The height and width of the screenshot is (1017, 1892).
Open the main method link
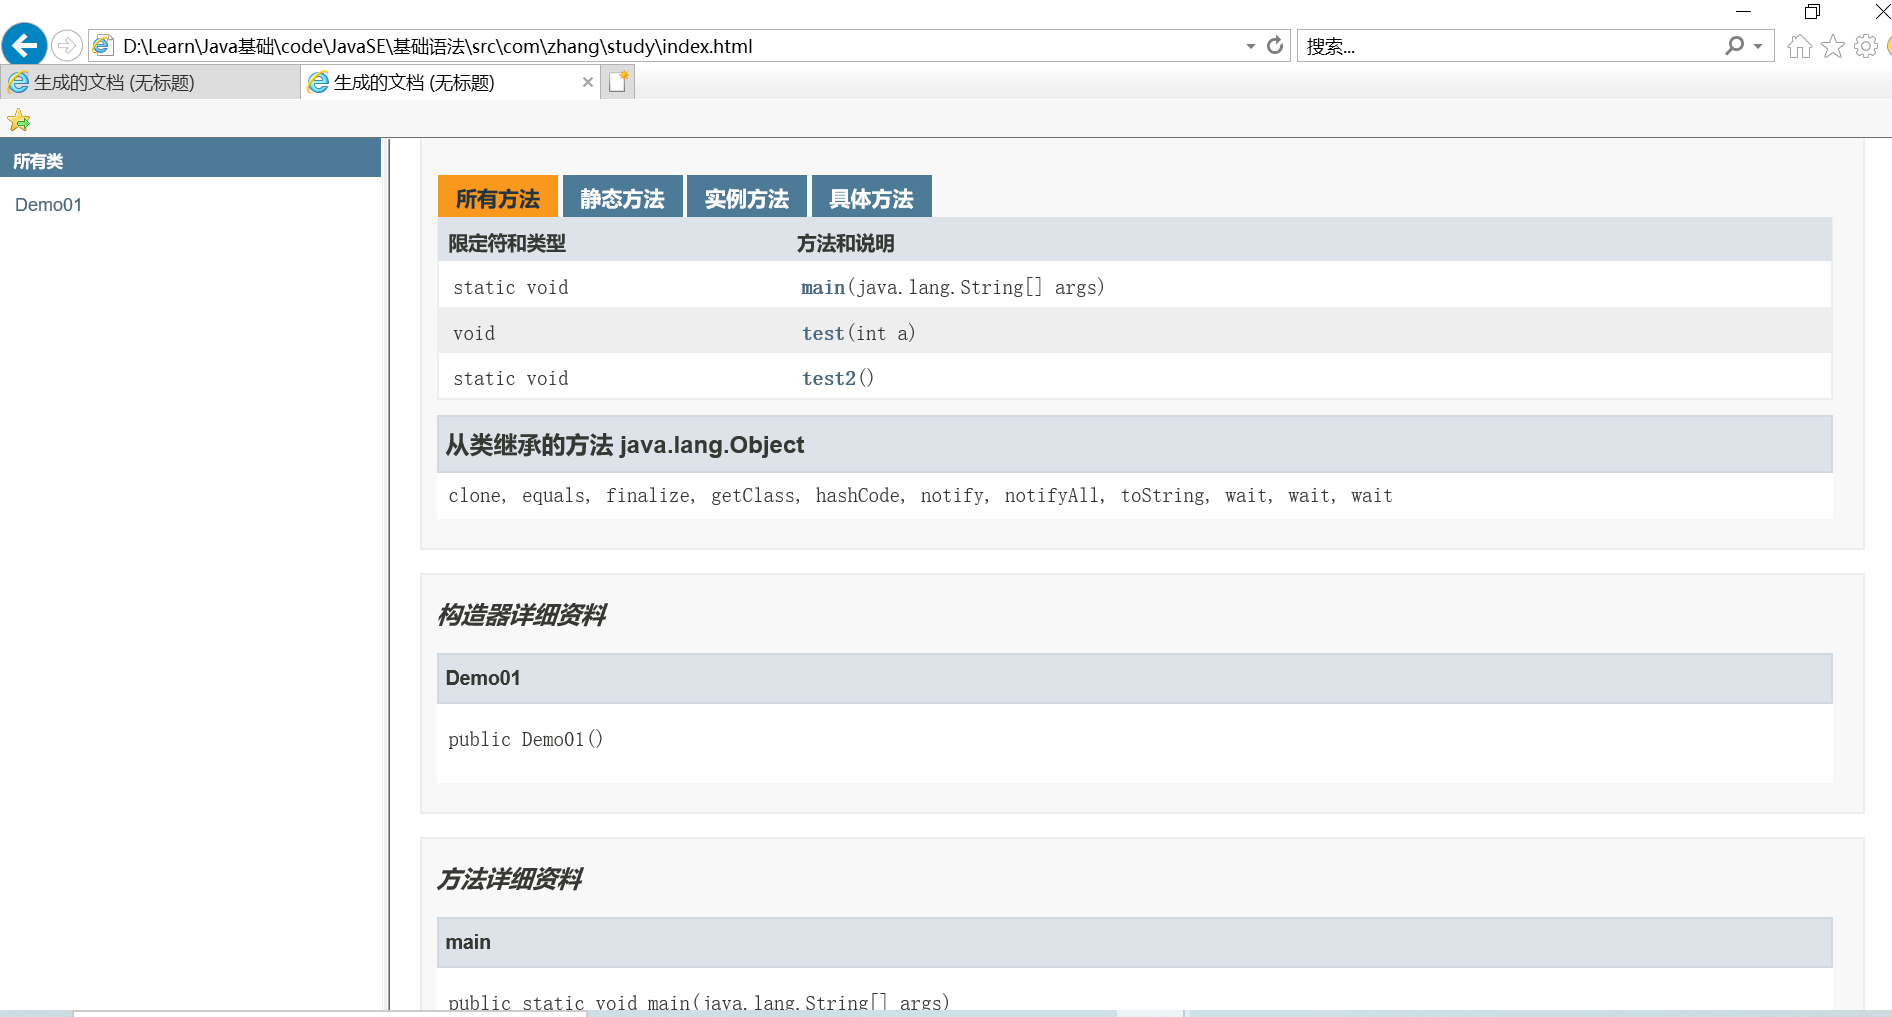pyautogui.click(x=823, y=288)
